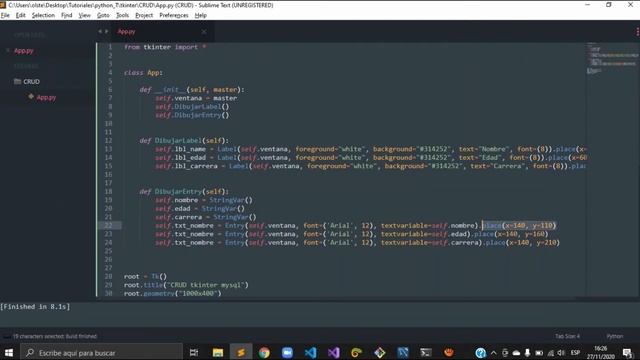
Task: Click the taskbar clock and date
Action: (x=601, y=352)
